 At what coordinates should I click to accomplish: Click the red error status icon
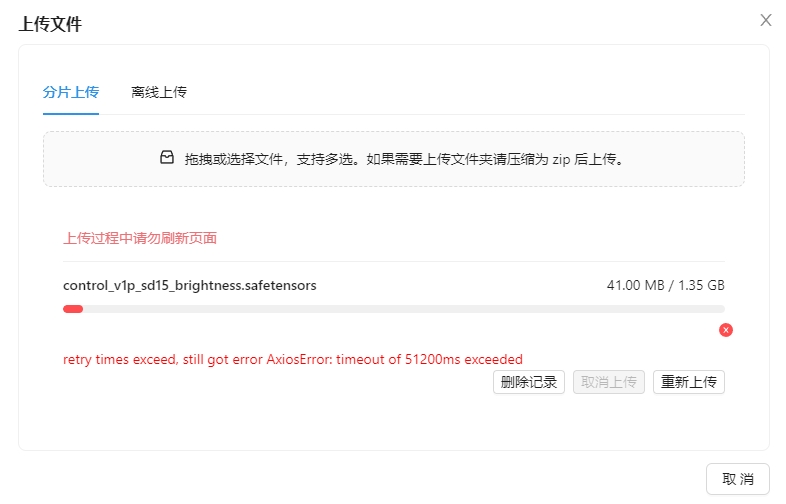point(725,330)
